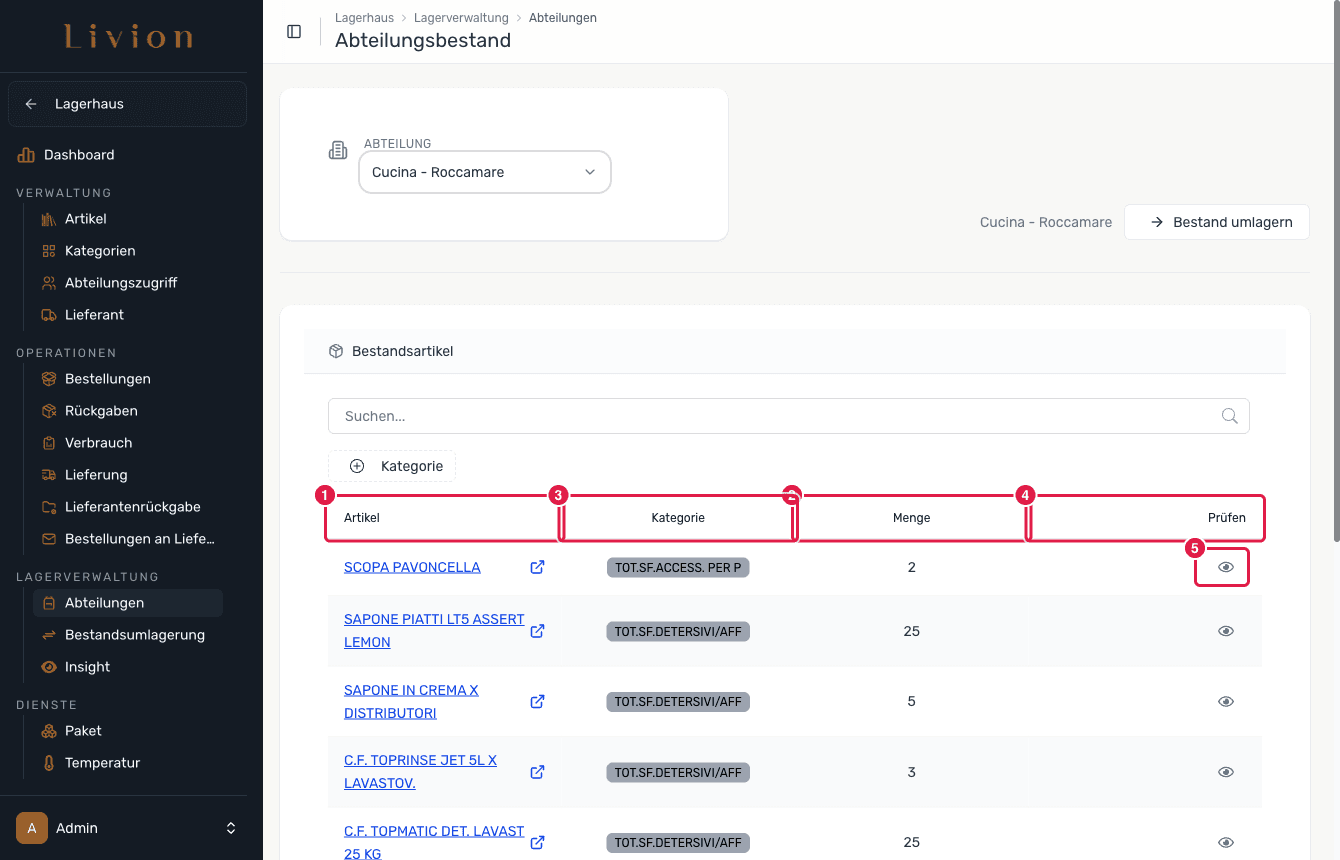Click the page vertical scrollbar
Viewport: 1340px width, 860px height.
[x=1335, y=270]
